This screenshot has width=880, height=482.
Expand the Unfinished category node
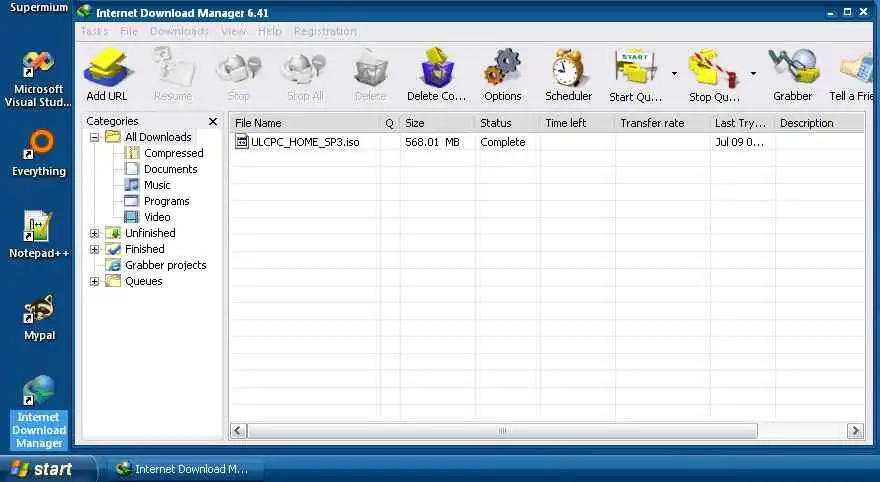click(94, 233)
